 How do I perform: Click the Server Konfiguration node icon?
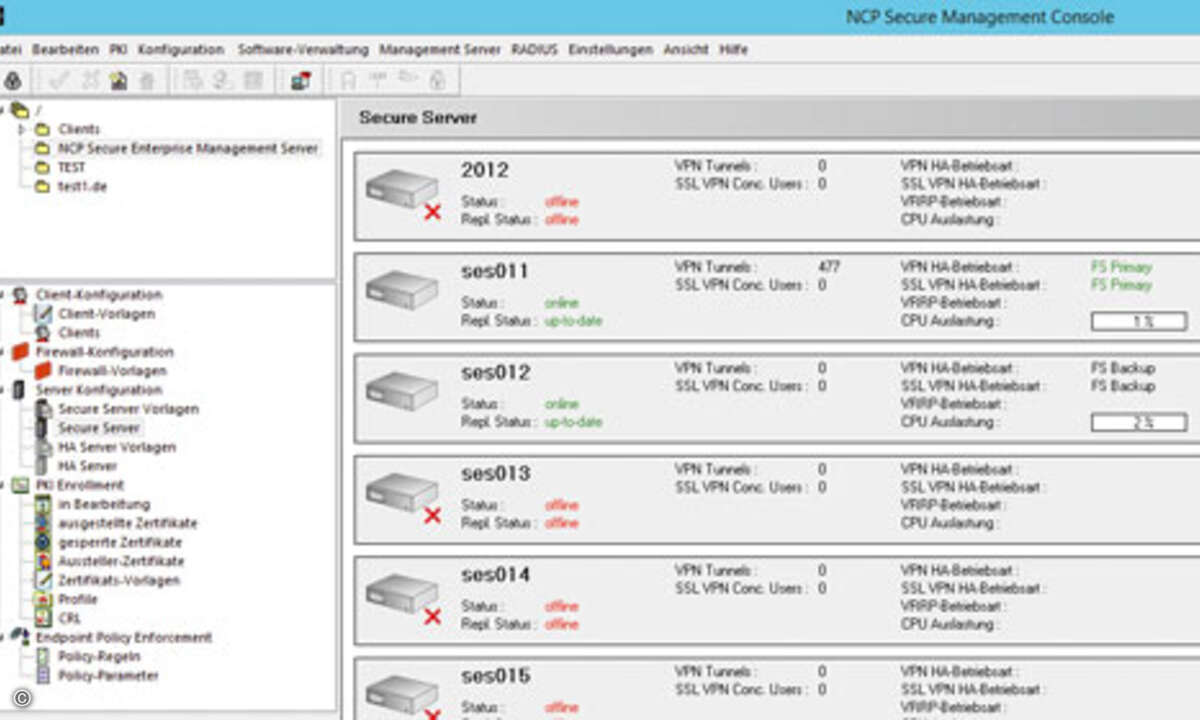[19, 390]
